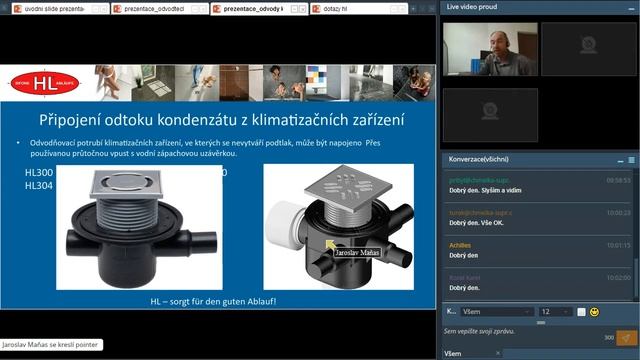The image size is (640, 360).
Task: Open the Konverzace panel options menu icon
Action: (631, 160)
